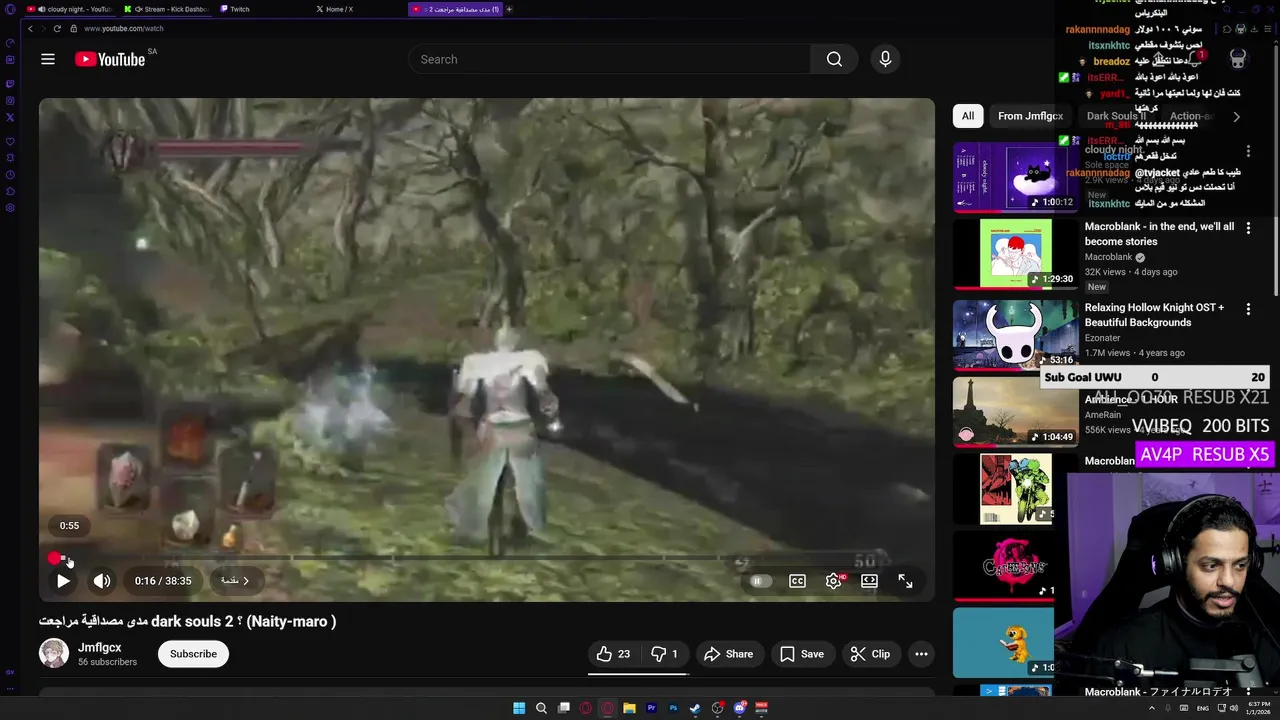Open sidebar settings hexagon gear icon
The height and width of the screenshot is (720, 1280).
10,208
